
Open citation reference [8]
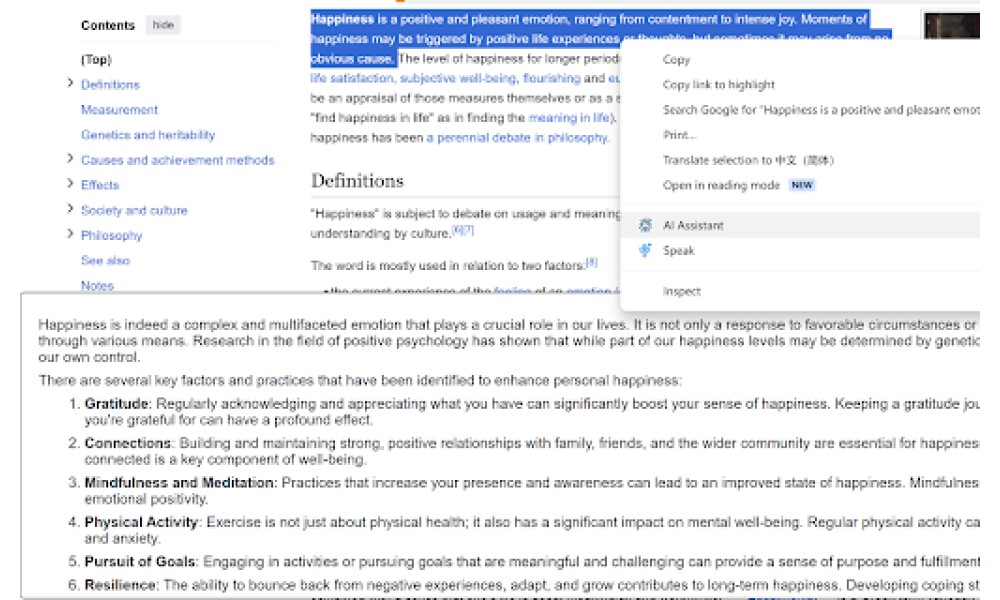click(591, 261)
